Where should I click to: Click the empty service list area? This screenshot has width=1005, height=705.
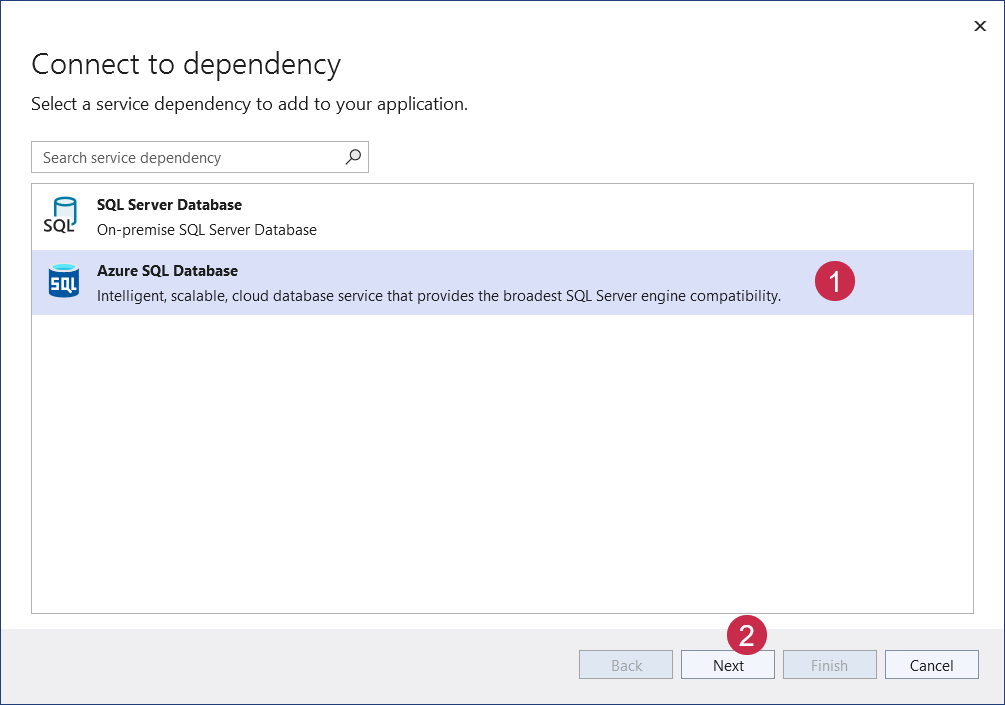pyautogui.click(x=500, y=460)
